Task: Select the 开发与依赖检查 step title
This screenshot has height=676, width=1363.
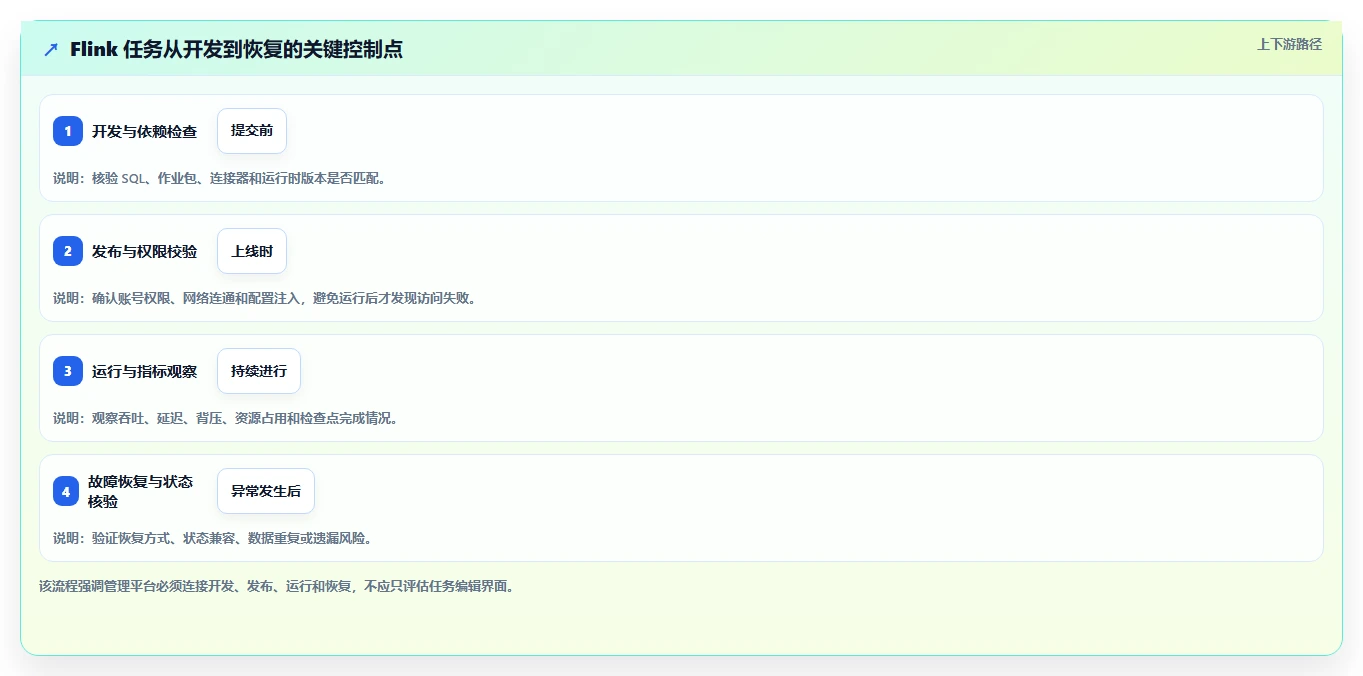Action: click(144, 131)
